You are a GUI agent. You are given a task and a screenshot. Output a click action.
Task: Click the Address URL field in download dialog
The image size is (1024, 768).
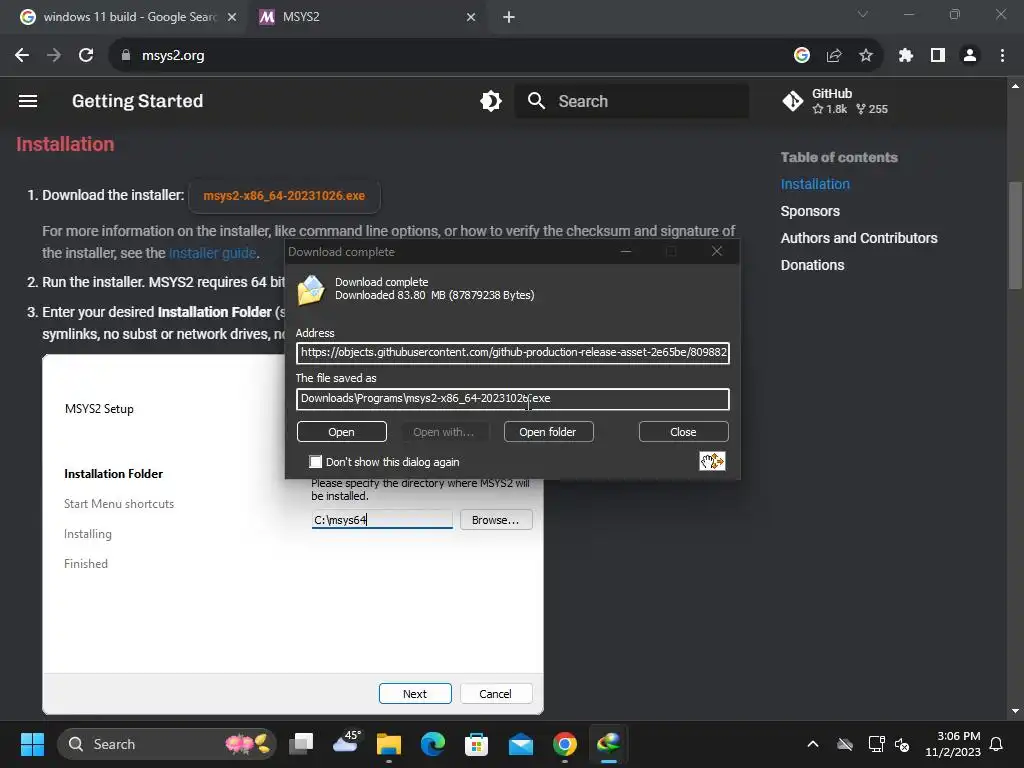coord(513,353)
